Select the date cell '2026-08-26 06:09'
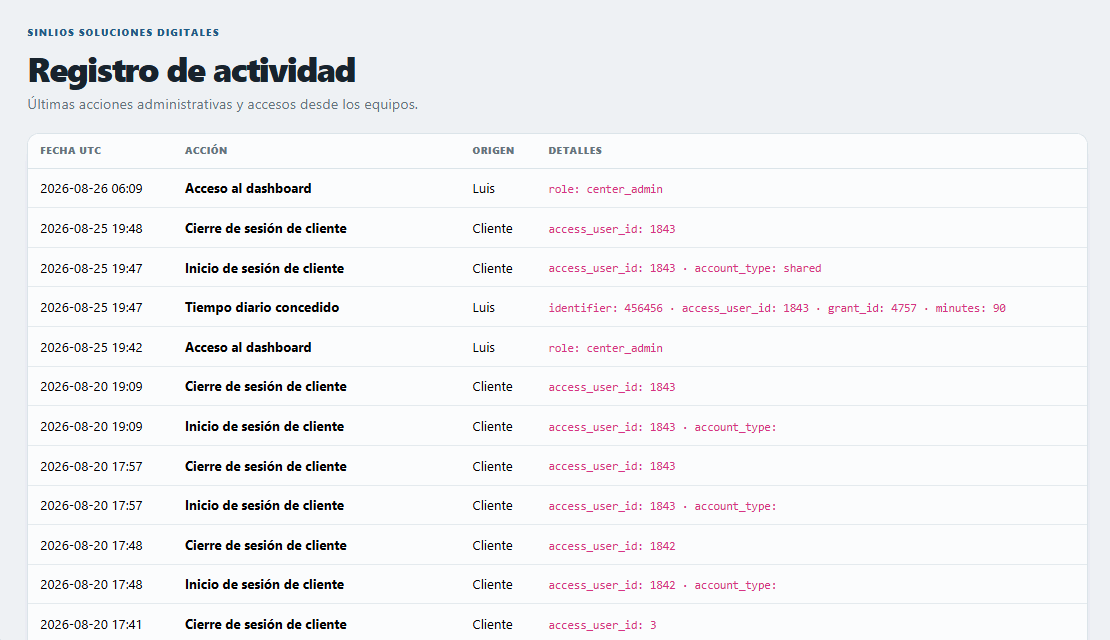 coord(91,189)
